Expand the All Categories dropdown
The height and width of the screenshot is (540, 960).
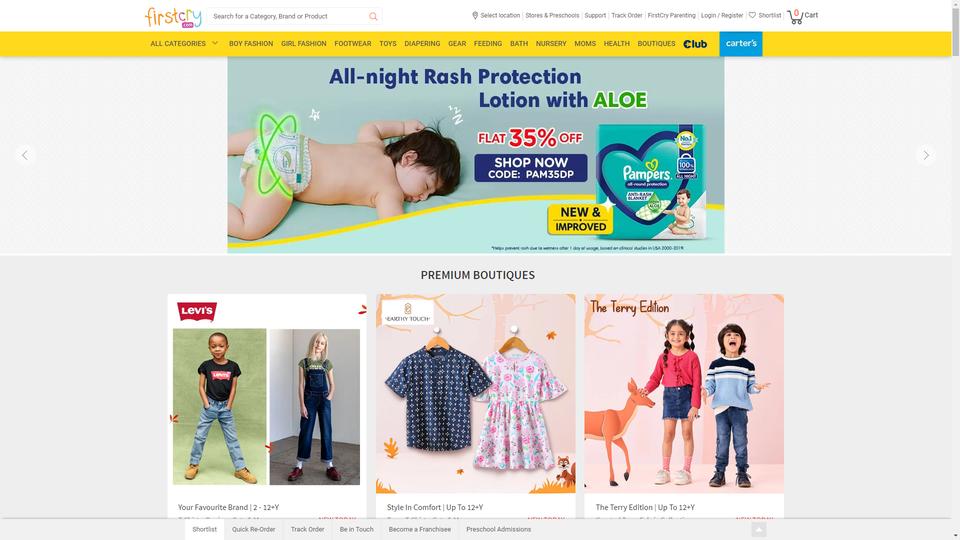184,44
